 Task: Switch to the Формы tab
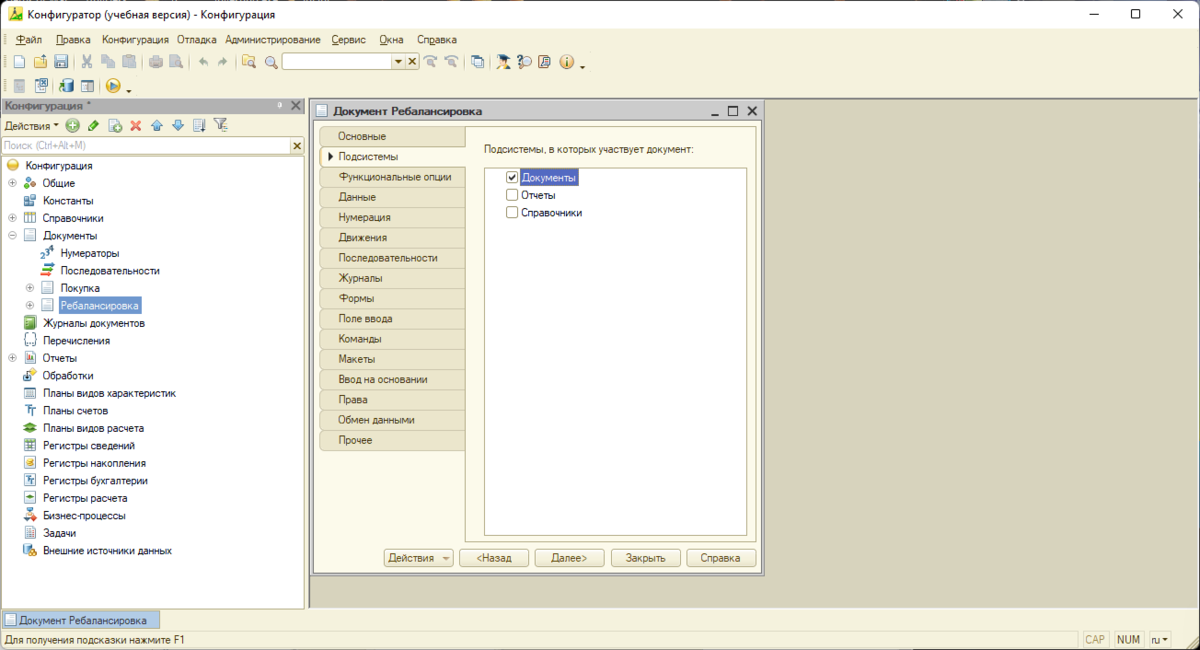(392, 299)
